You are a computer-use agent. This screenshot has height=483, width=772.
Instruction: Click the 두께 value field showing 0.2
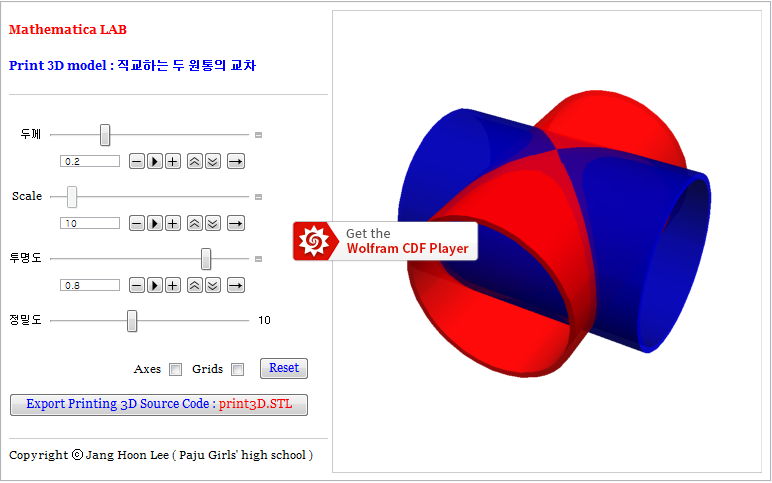coord(90,161)
